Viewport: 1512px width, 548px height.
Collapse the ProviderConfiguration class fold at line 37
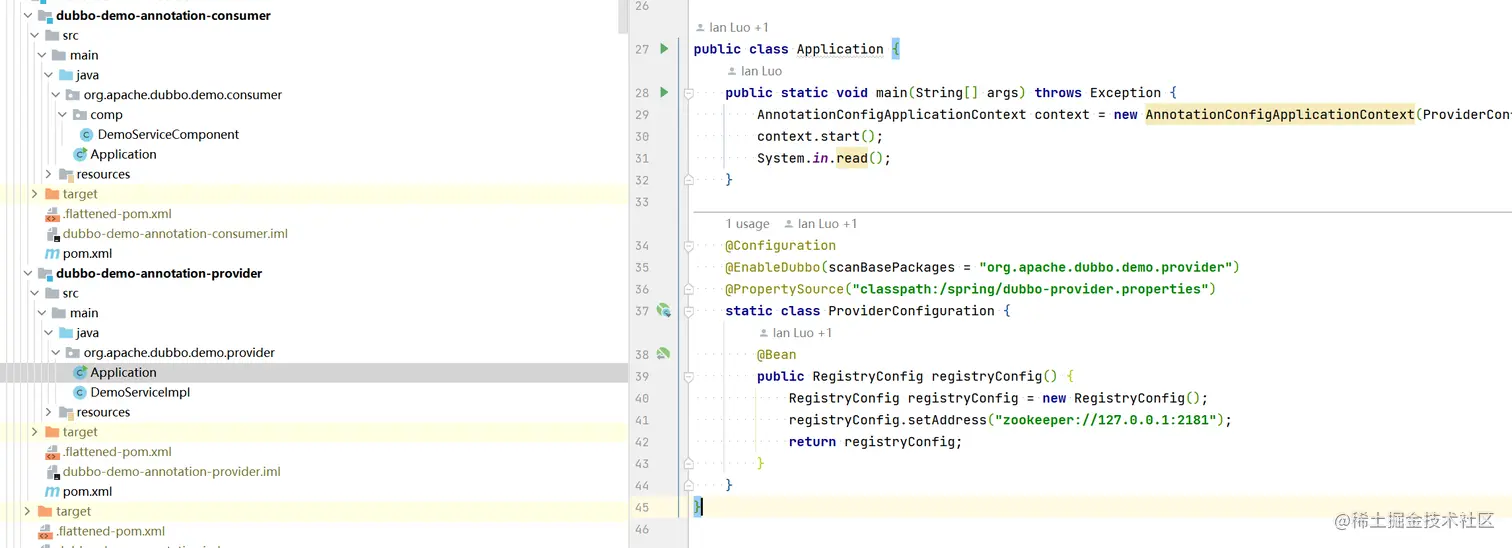(x=689, y=311)
